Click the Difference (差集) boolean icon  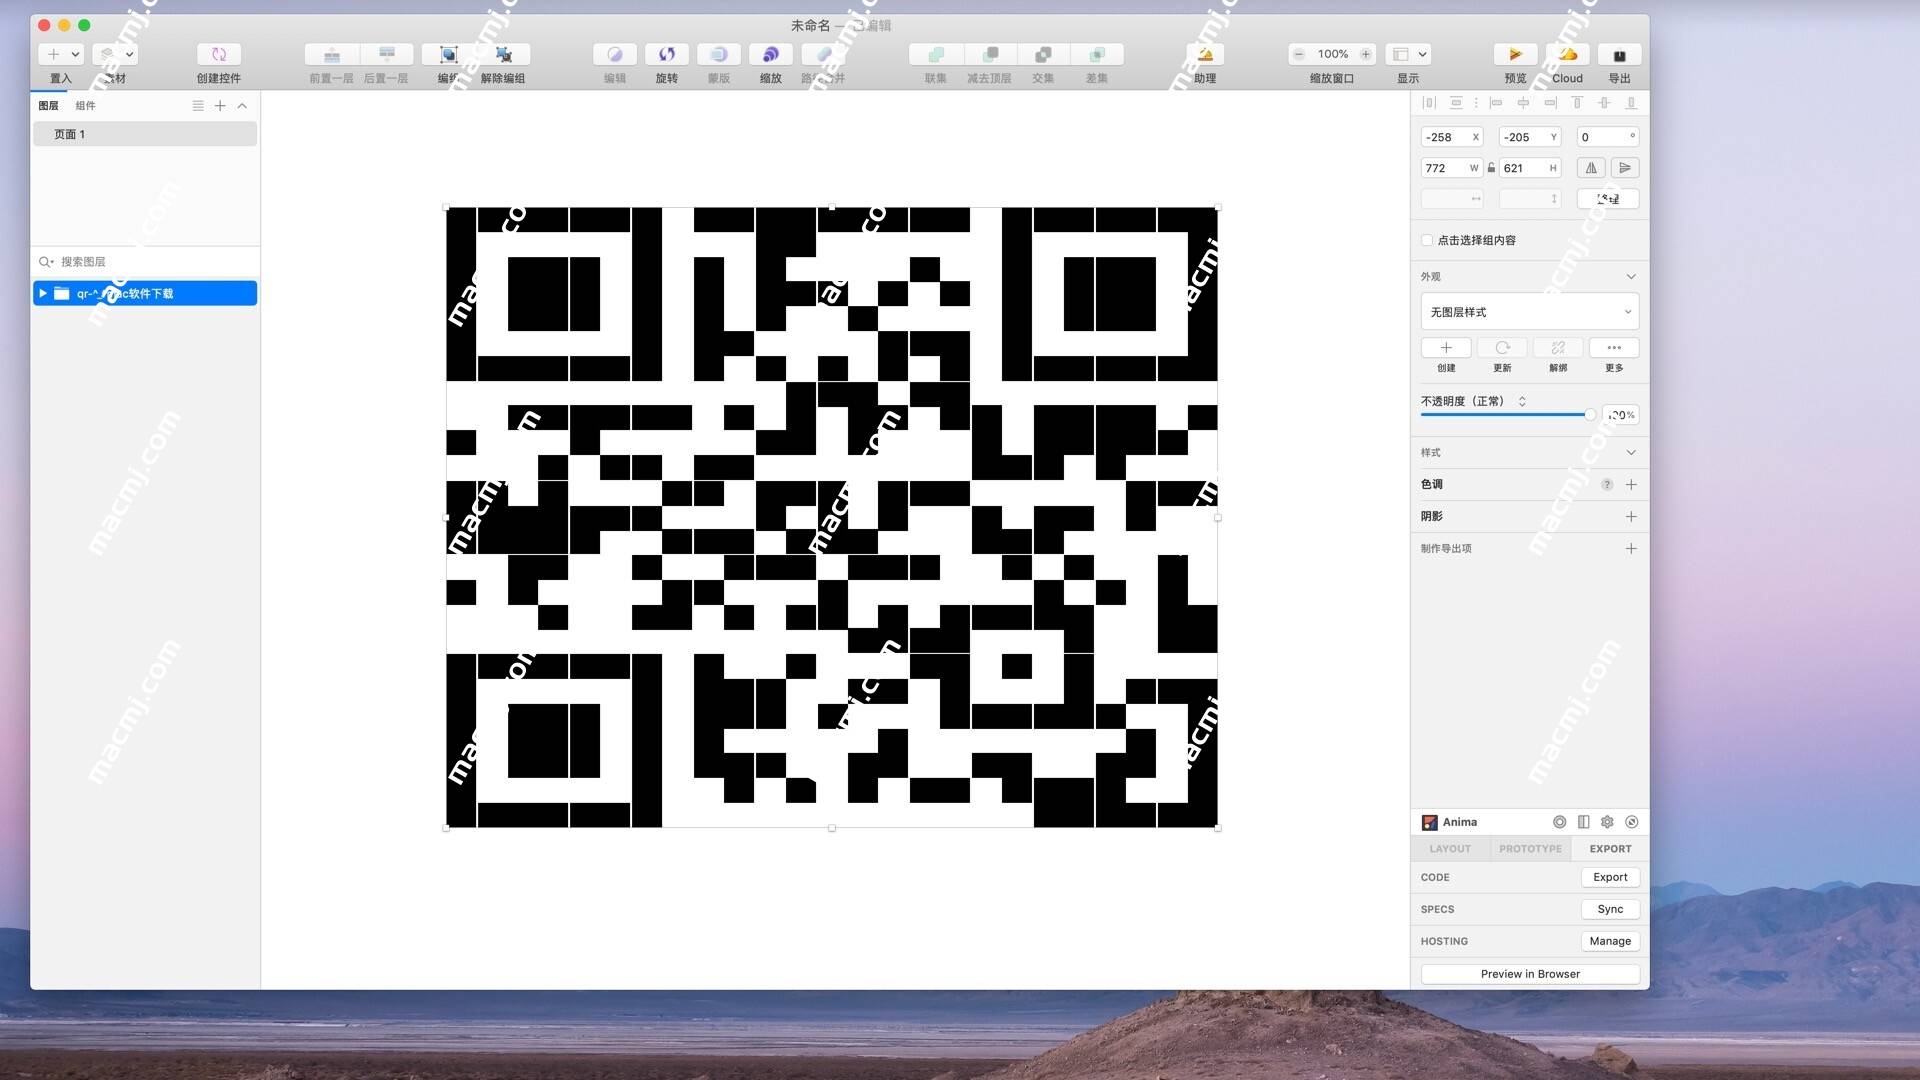coord(1097,54)
